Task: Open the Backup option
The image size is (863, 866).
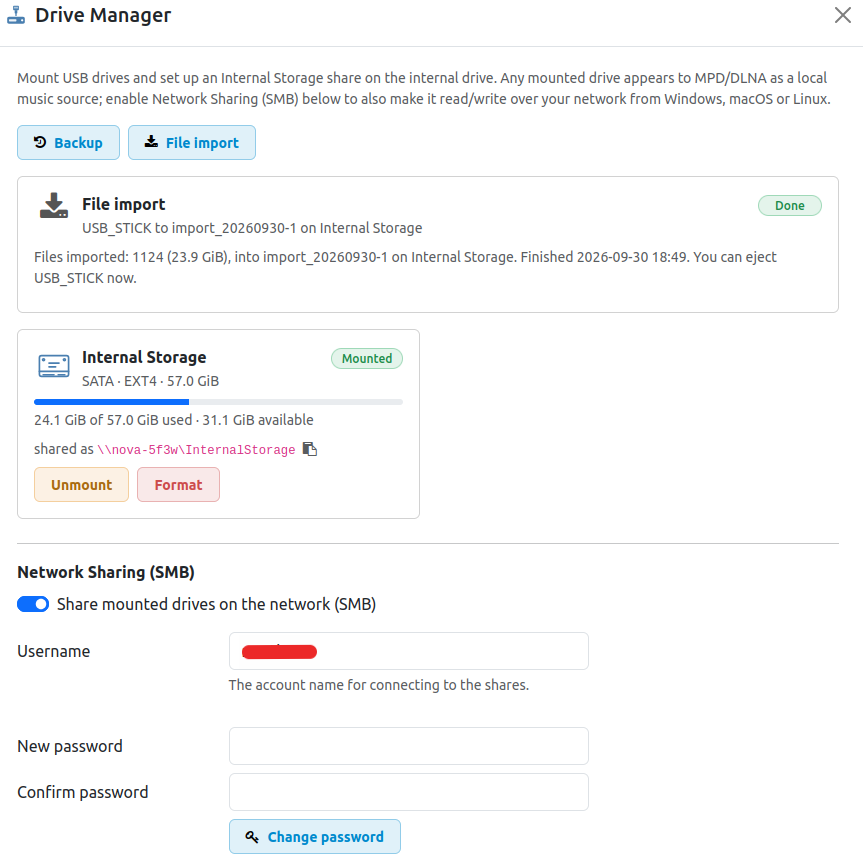Action: click(68, 142)
